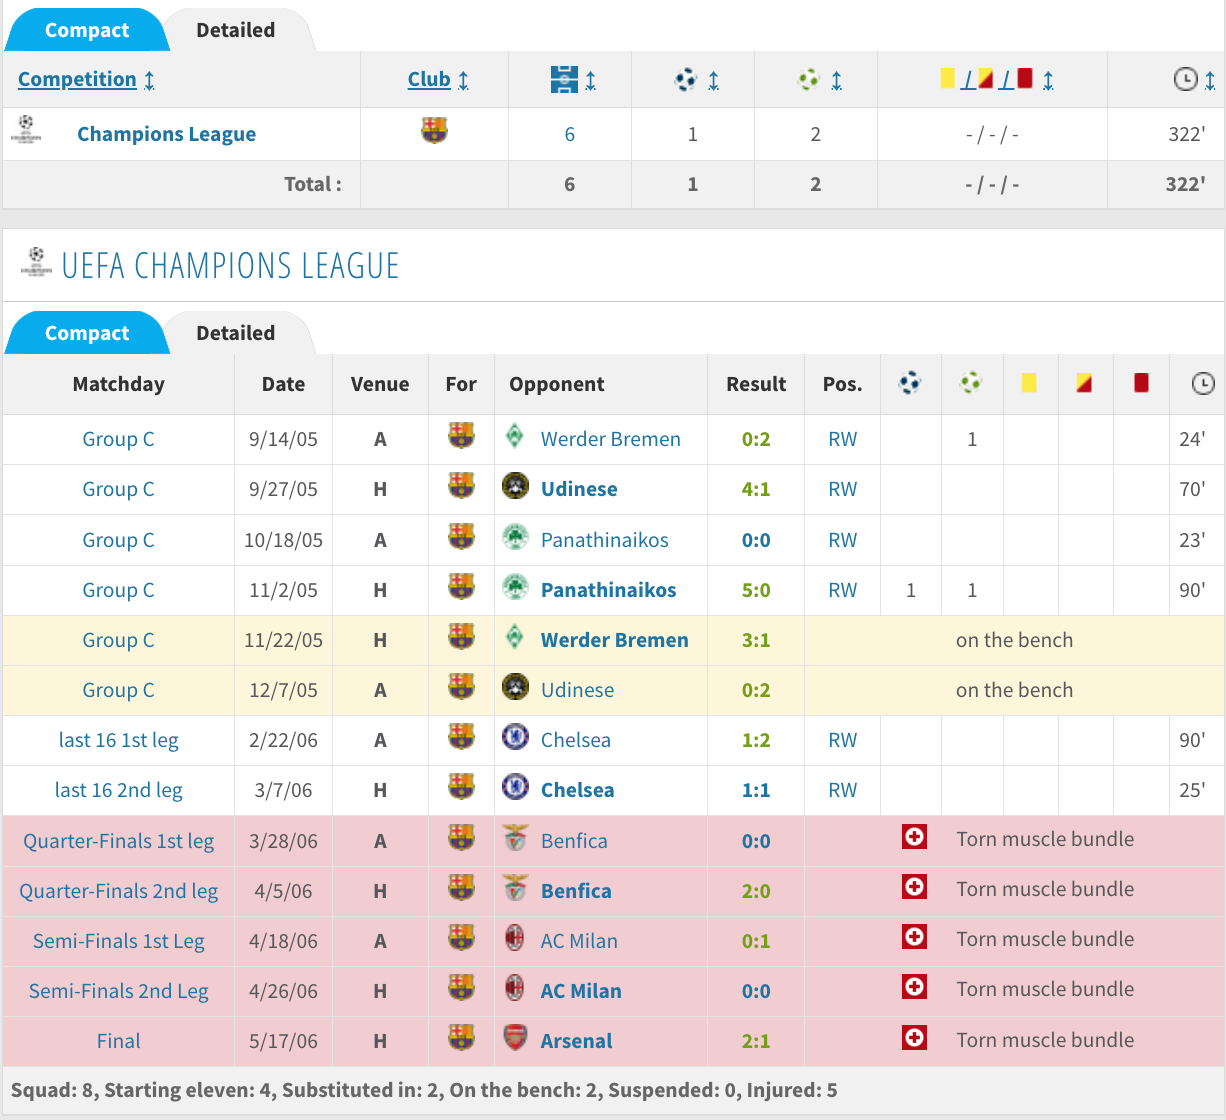The width and height of the screenshot is (1226, 1120).
Task: Open Group C matchday on 9/14/05
Action: click(118, 439)
